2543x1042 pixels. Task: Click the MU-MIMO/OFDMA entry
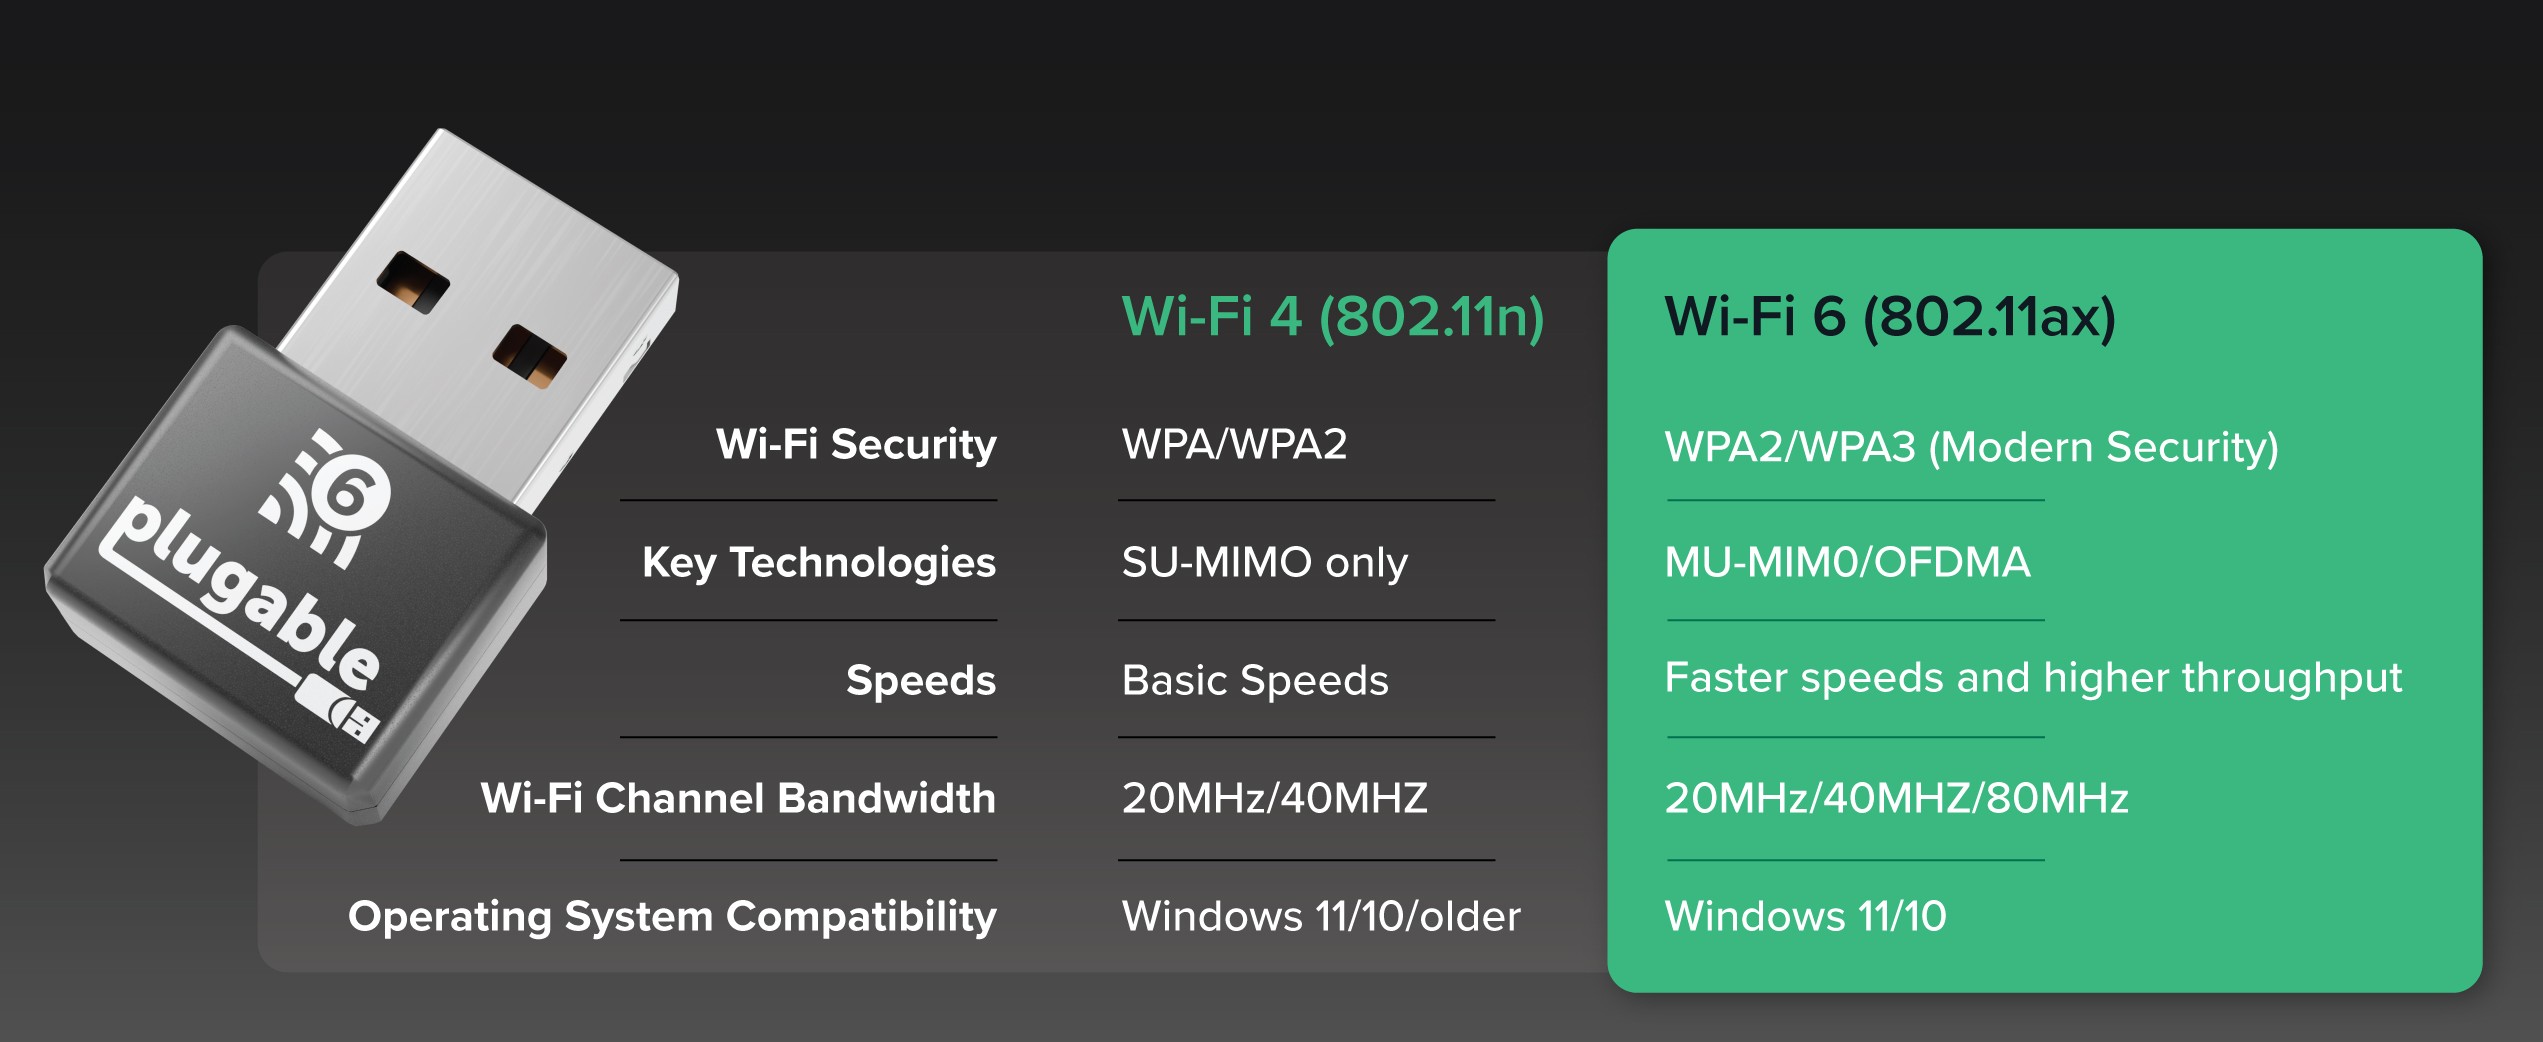(x=1847, y=562)
